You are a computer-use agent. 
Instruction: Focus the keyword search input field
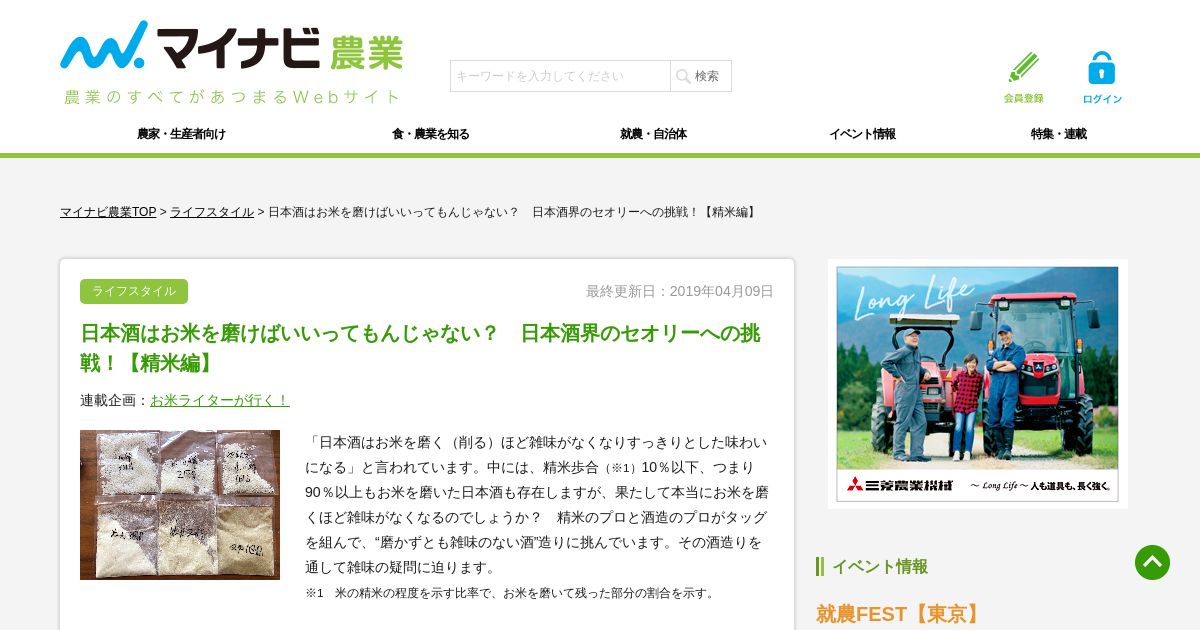click(560, 76)
